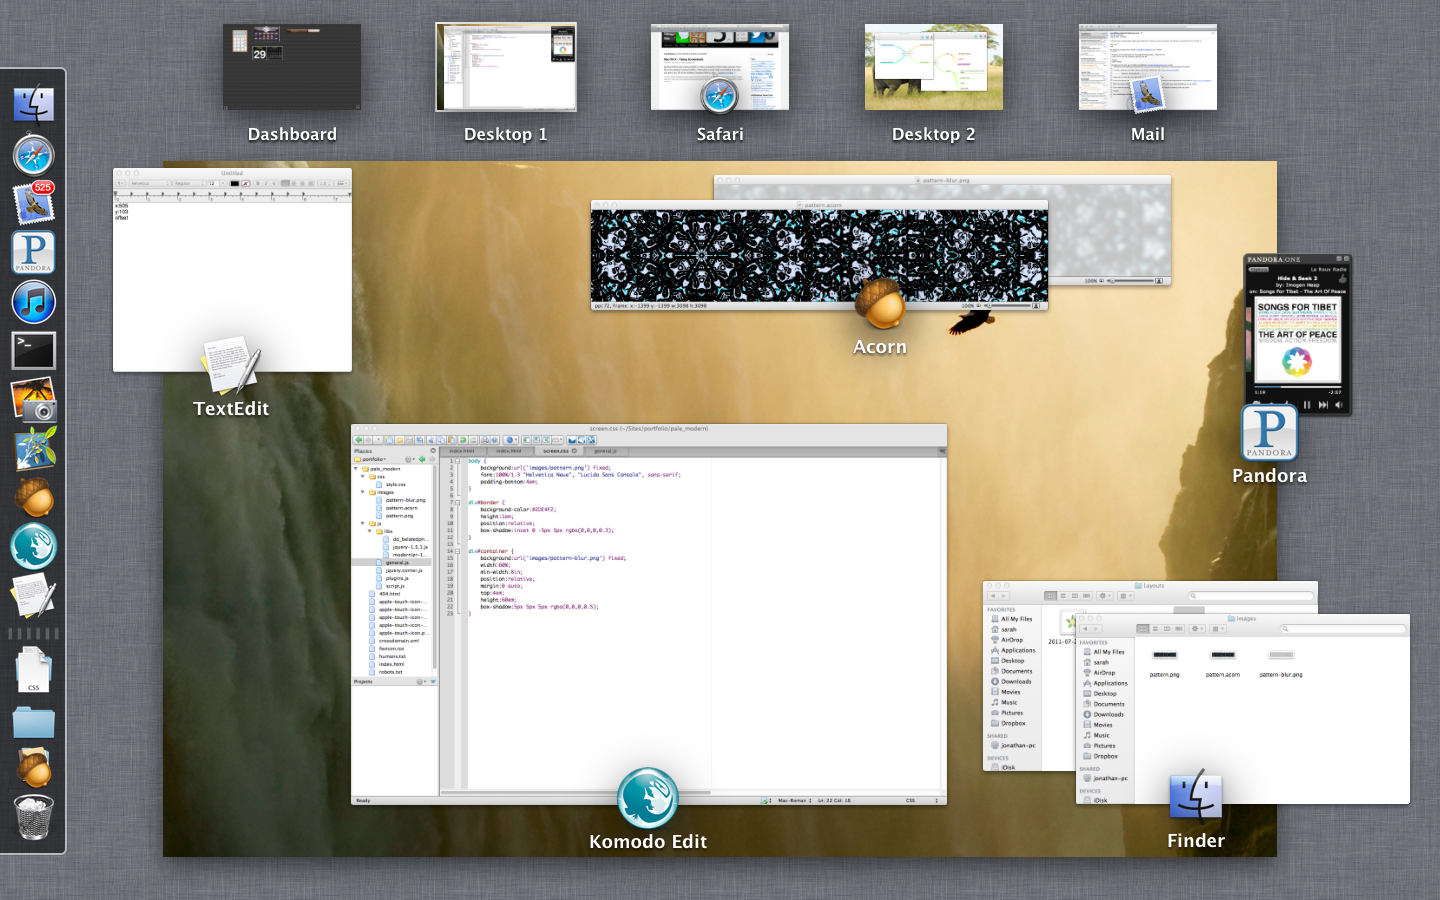
Task: Click the large TextEdit app icon badge
Action: tap(231, 365)
